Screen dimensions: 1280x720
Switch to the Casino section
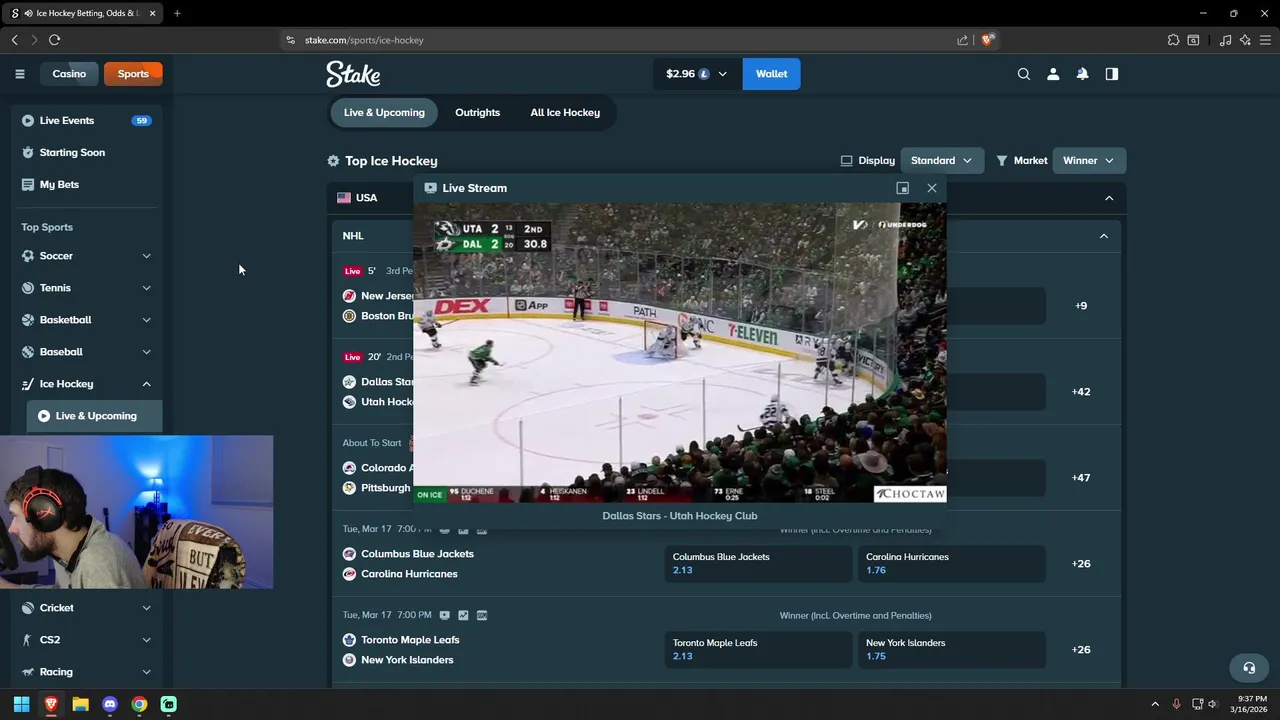click(69, 74)
